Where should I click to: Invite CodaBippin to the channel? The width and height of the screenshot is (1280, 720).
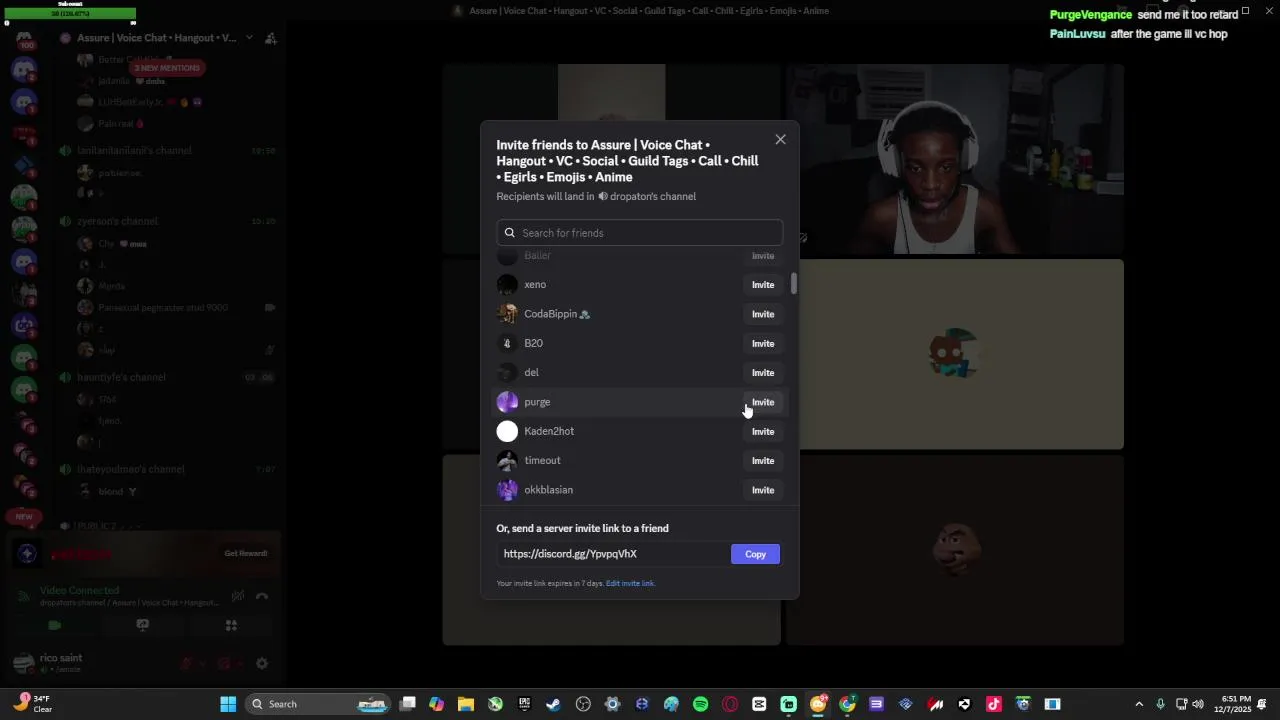click(x=763, y=314)
